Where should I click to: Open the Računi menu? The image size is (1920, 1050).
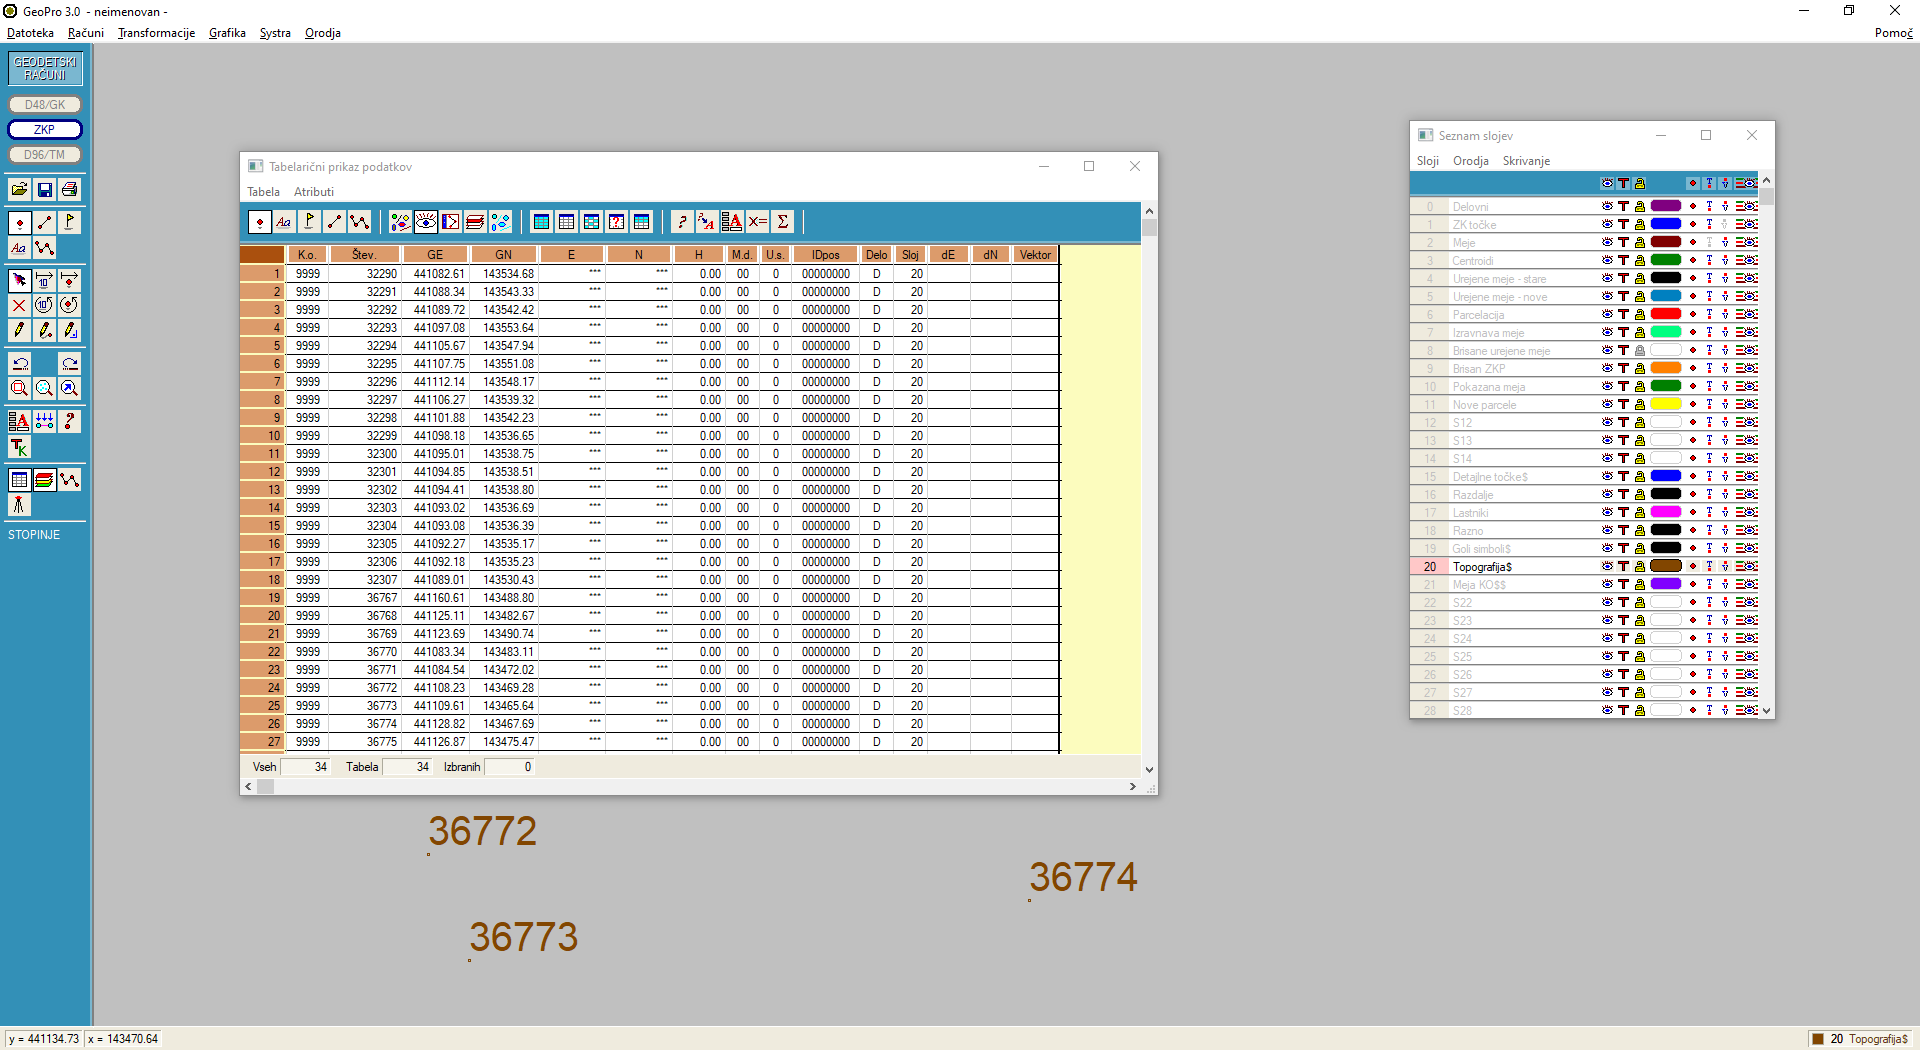click(86, 33)
